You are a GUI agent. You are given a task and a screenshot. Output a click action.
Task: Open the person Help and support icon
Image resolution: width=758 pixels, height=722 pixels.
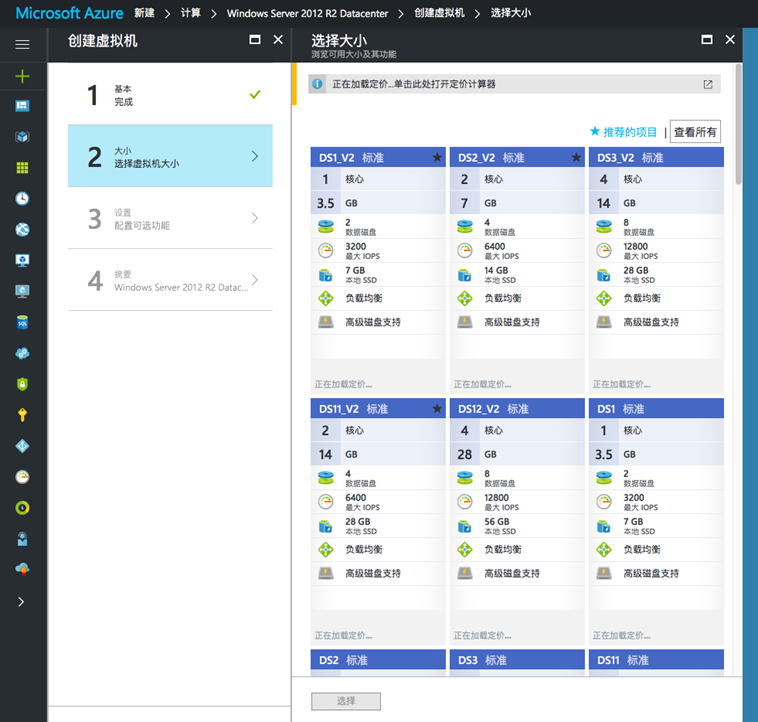22,539
